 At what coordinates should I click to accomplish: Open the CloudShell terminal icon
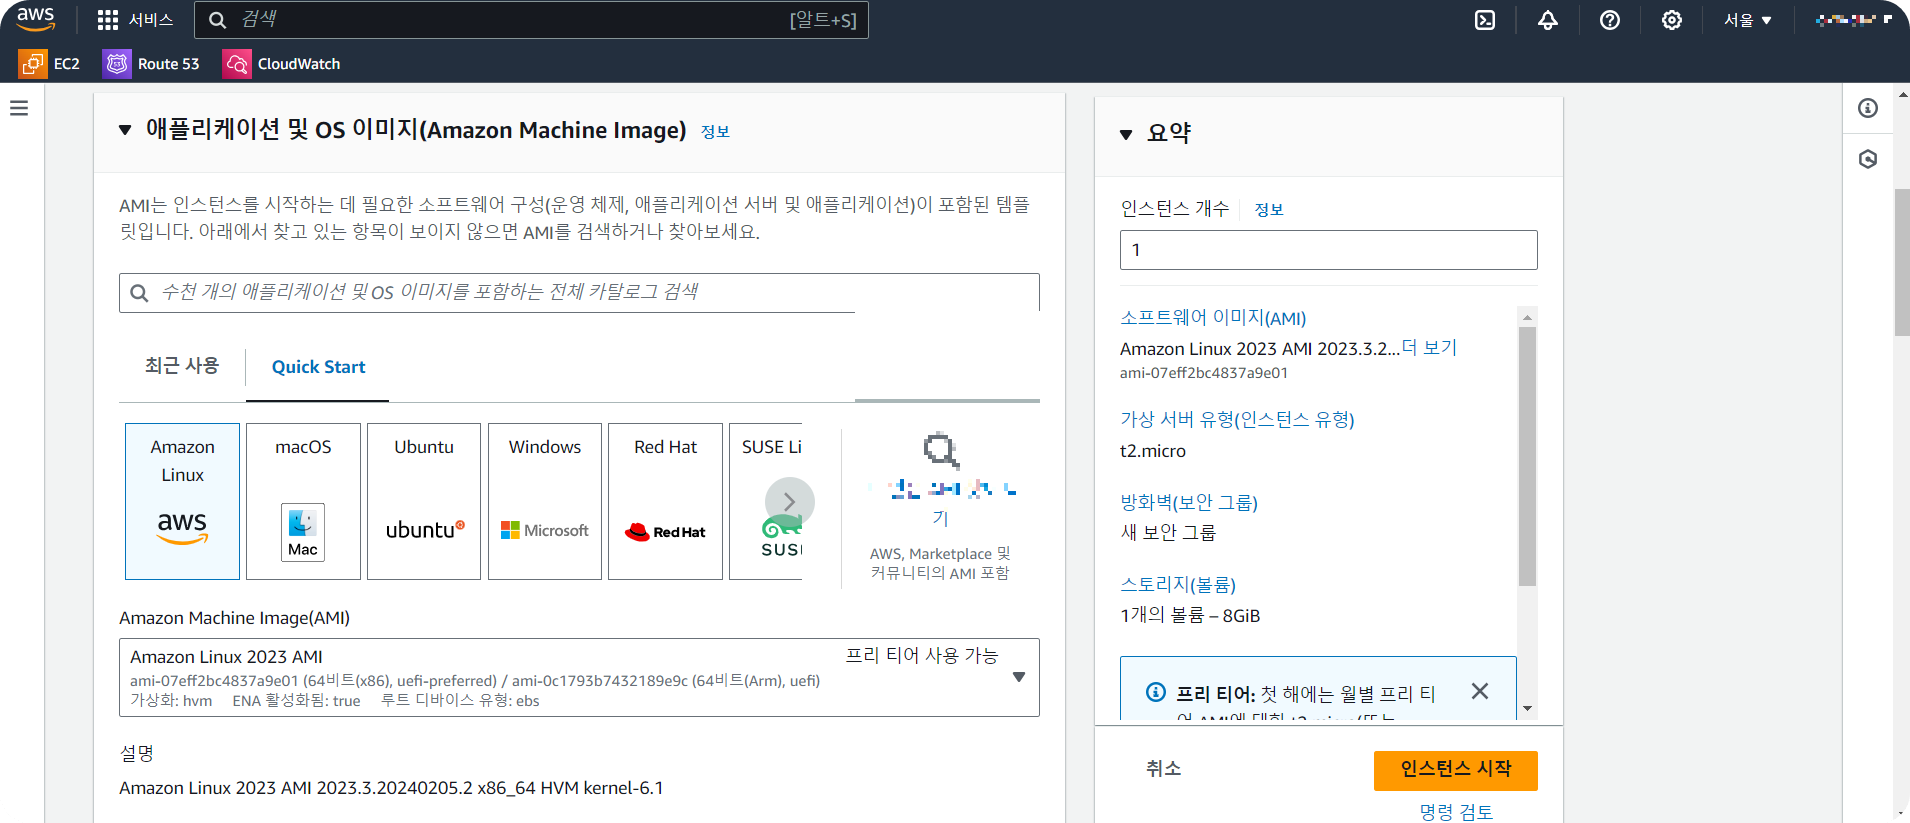click(x=1485, y=20)
